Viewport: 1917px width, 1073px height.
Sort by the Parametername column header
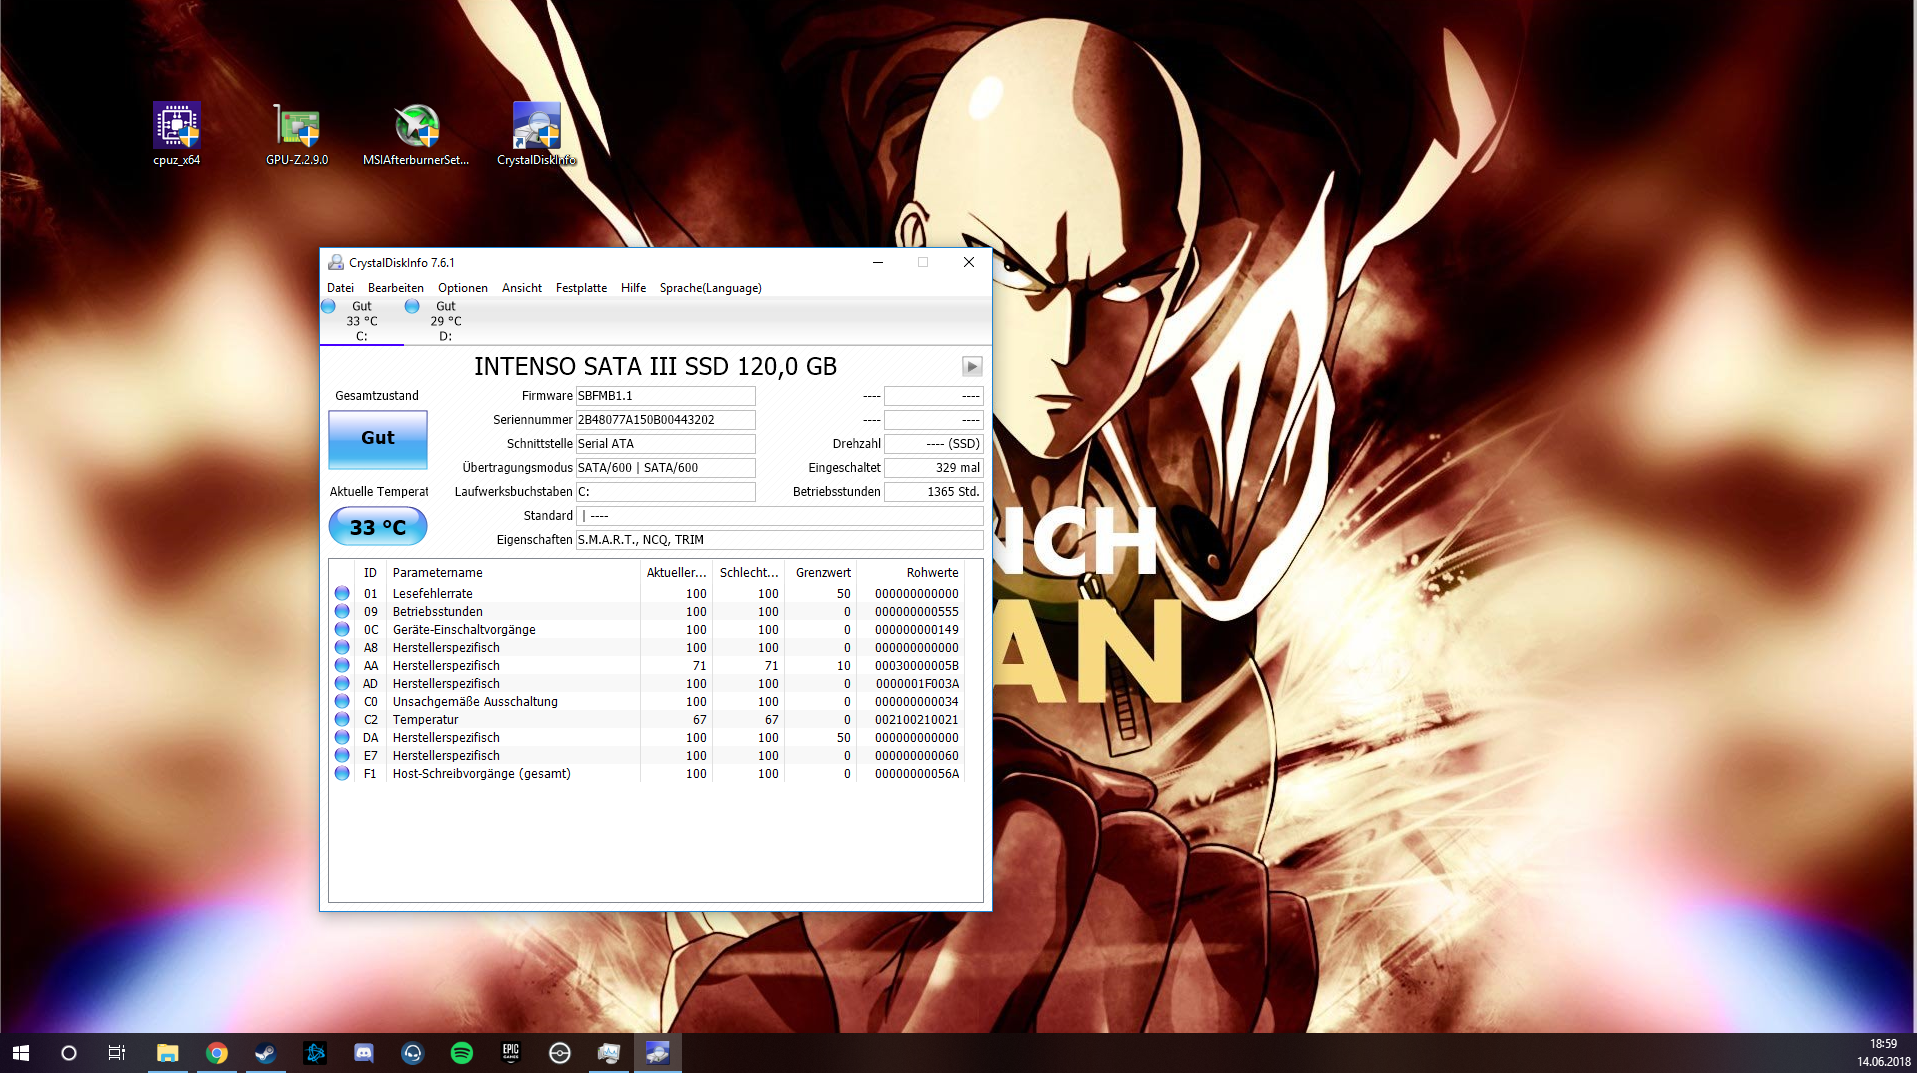pos(513,573)
